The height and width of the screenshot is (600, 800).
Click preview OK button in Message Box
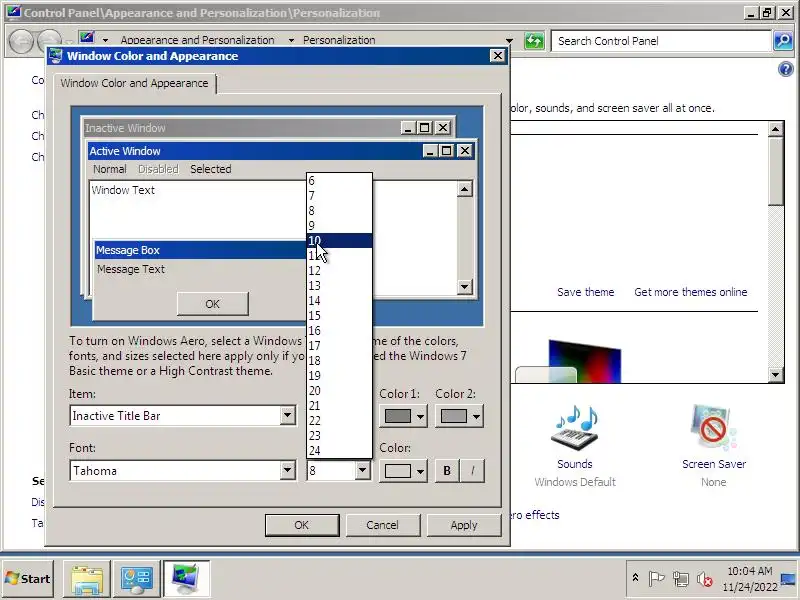[213, 304]
